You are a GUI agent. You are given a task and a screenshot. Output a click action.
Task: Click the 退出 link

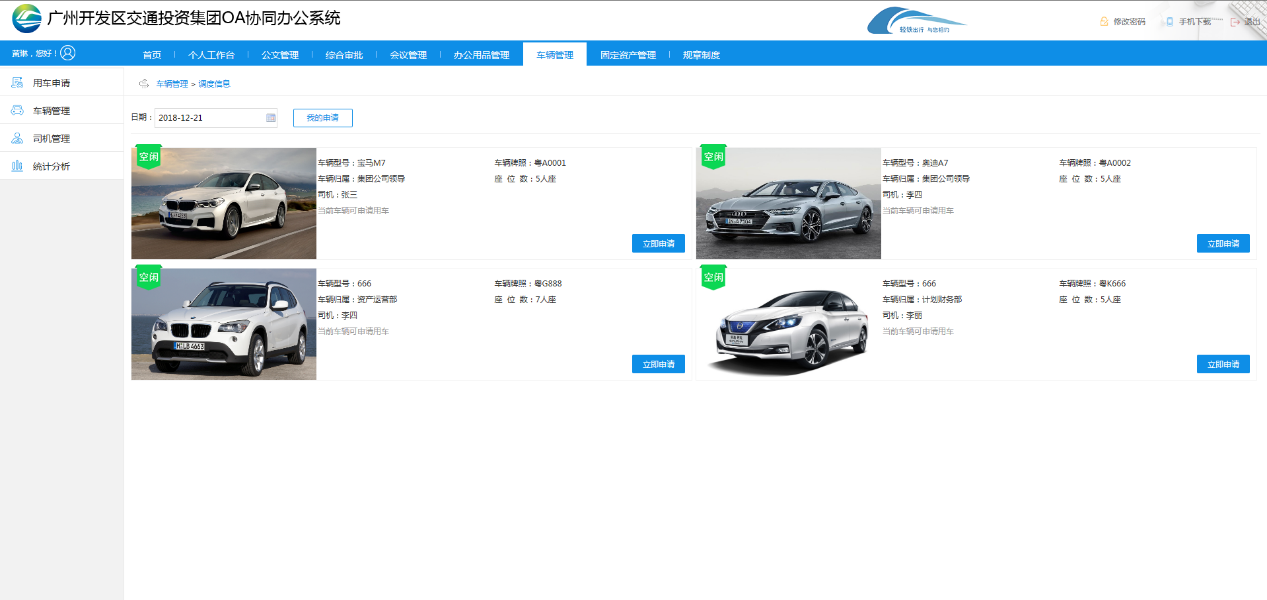click(x=1252, y=21)
